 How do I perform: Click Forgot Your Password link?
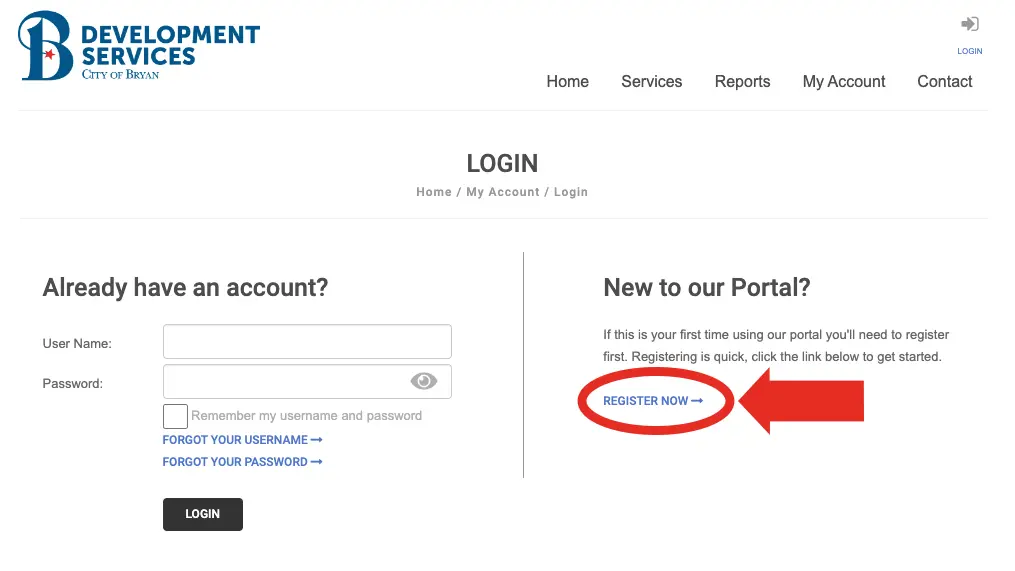pos(235,462)
